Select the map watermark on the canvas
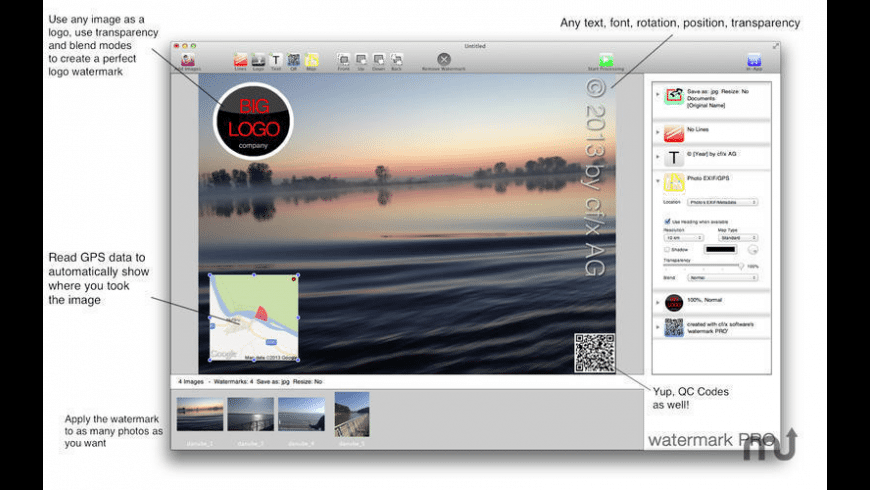This screenshot has height=490, width=870. coord(254,318)
